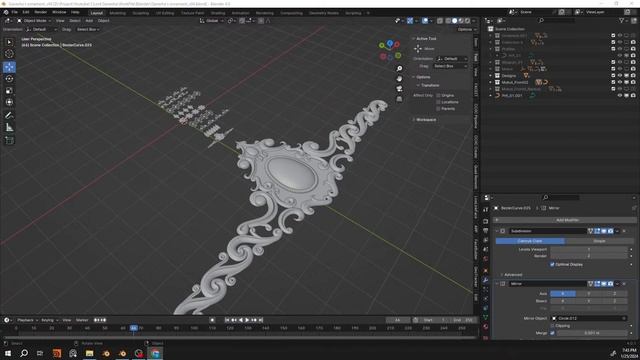Enable Affect Only Locations checkbox

438,102
